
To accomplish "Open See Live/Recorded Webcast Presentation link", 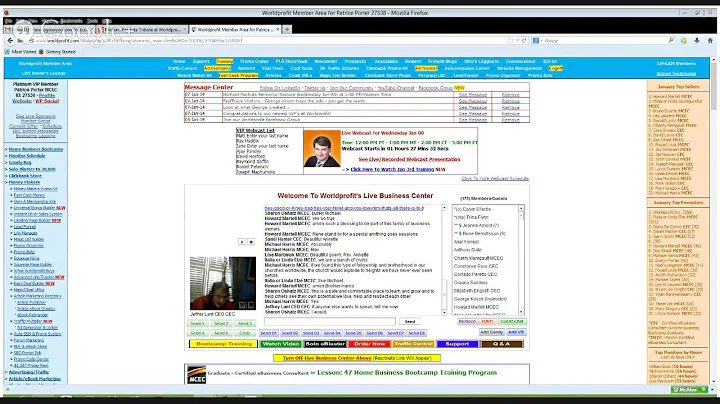I will [410, 159].
